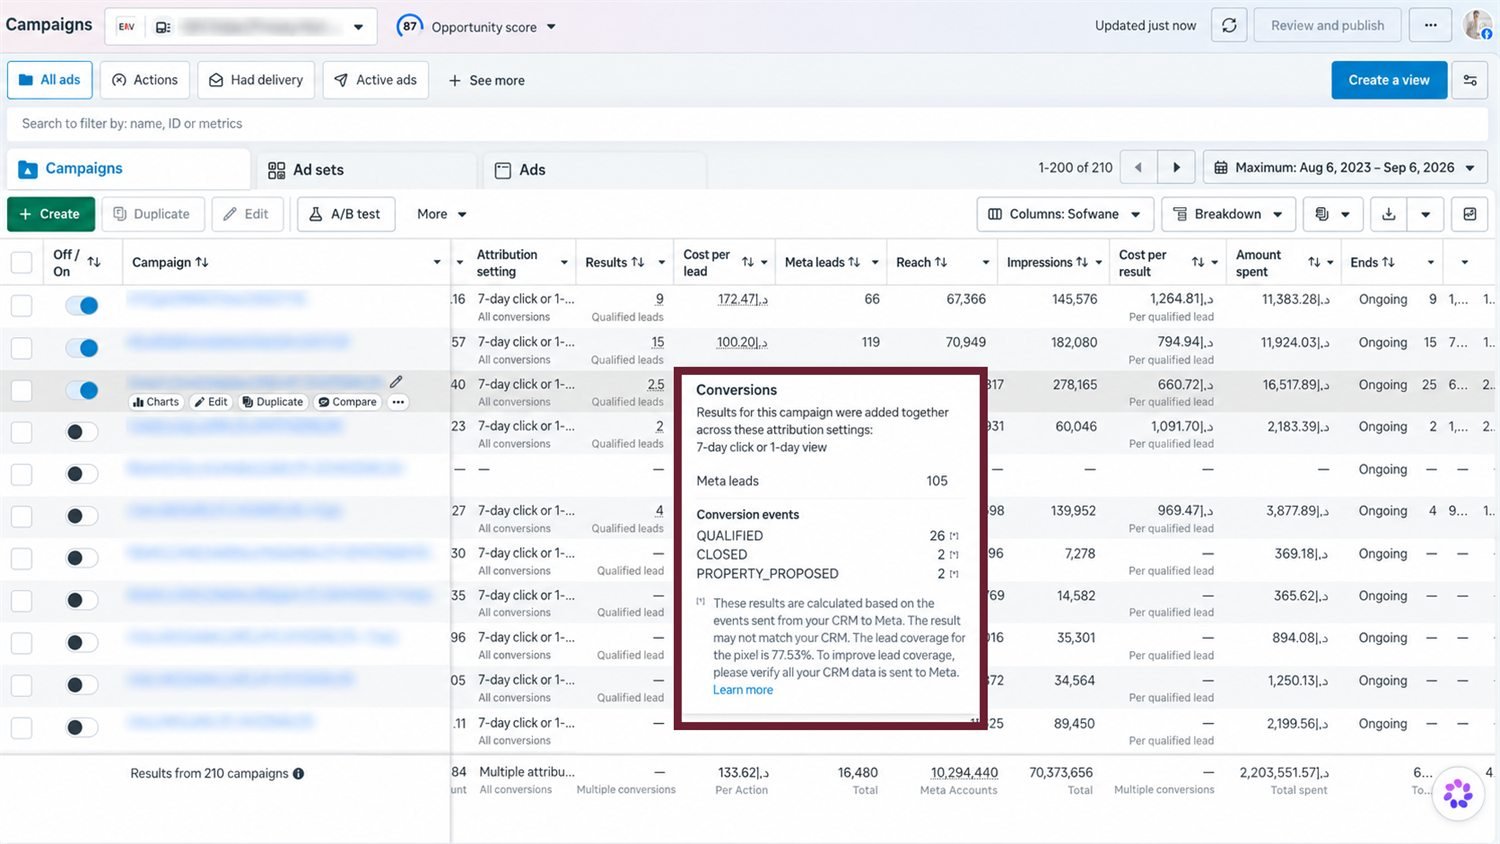Click the hovered row Duplicate action

(x=272, y=402)
